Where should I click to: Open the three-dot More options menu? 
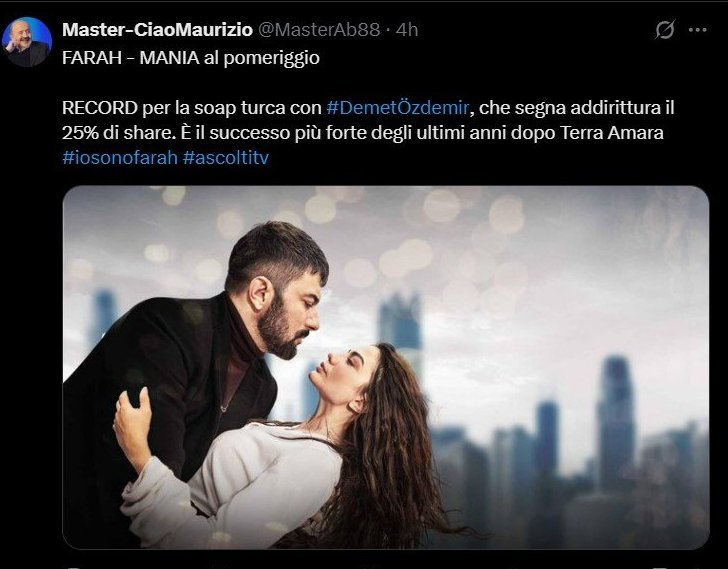pos(697,30)
